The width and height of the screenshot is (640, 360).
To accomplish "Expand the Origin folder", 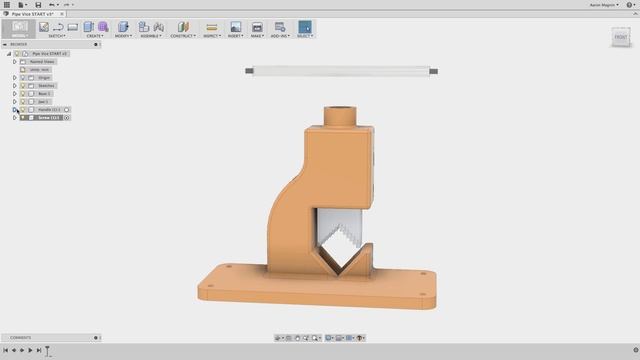I will click(15, 78).
